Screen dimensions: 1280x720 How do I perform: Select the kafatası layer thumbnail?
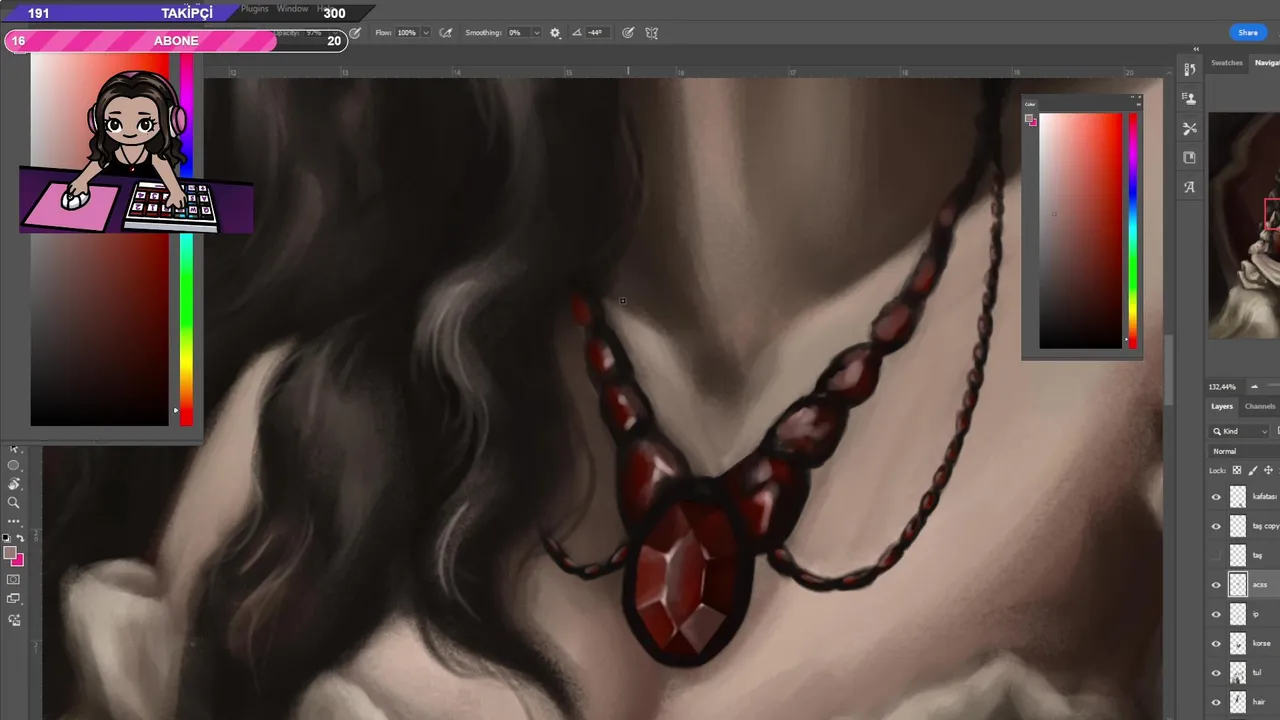tap(1238, 497)
